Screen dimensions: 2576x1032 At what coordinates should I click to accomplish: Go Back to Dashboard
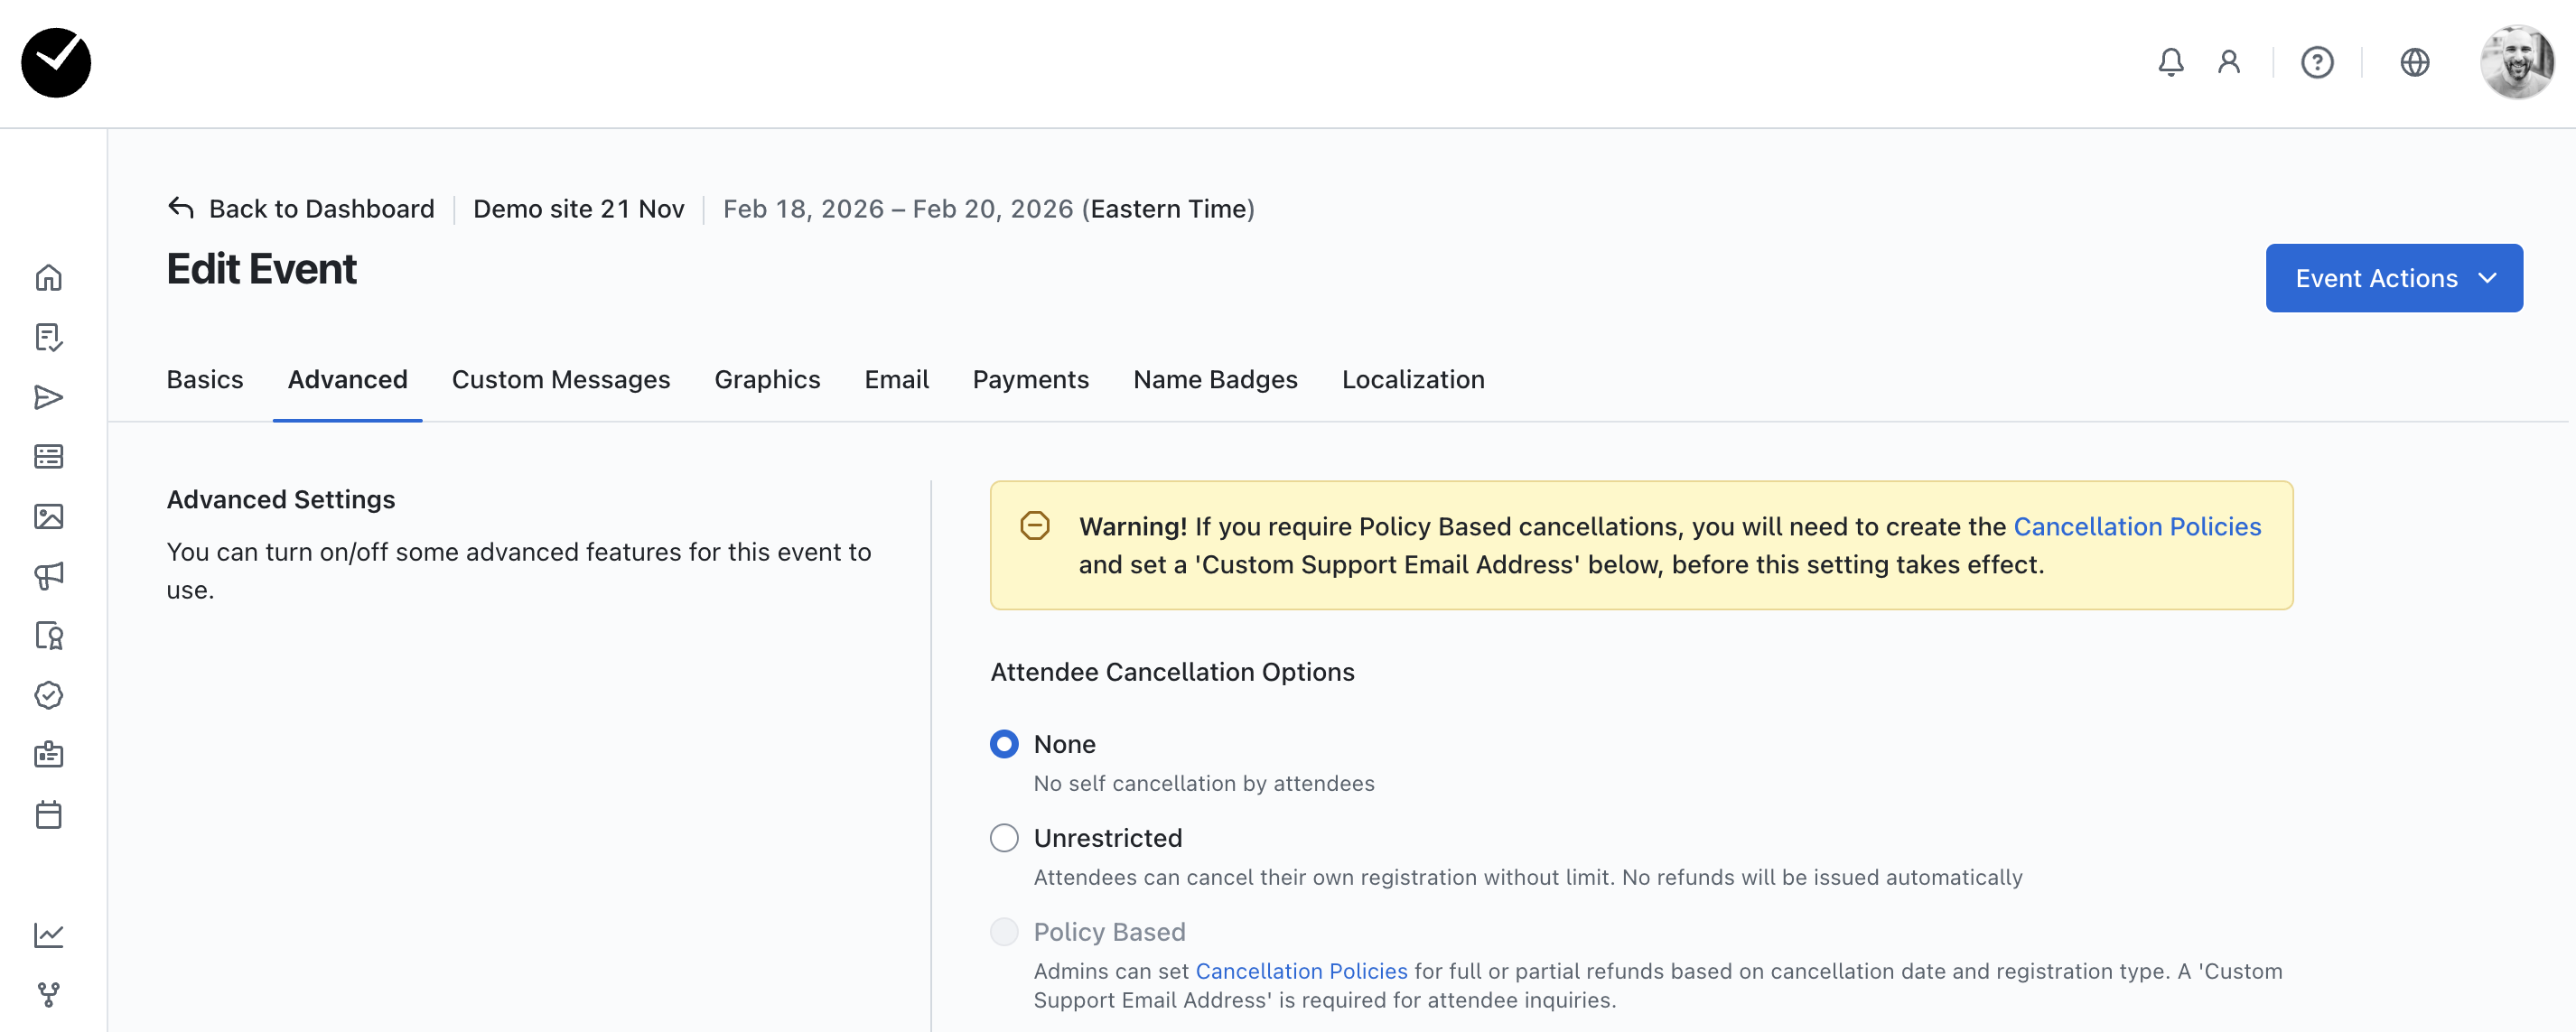302,209
